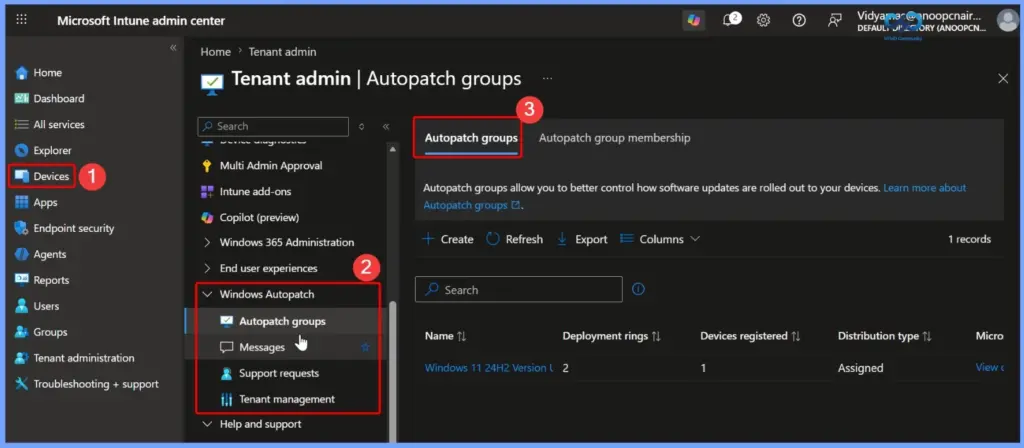Open notifications bell icon
The height and width of the screenshot is (448, 1024).
click(x=730, y=20)
